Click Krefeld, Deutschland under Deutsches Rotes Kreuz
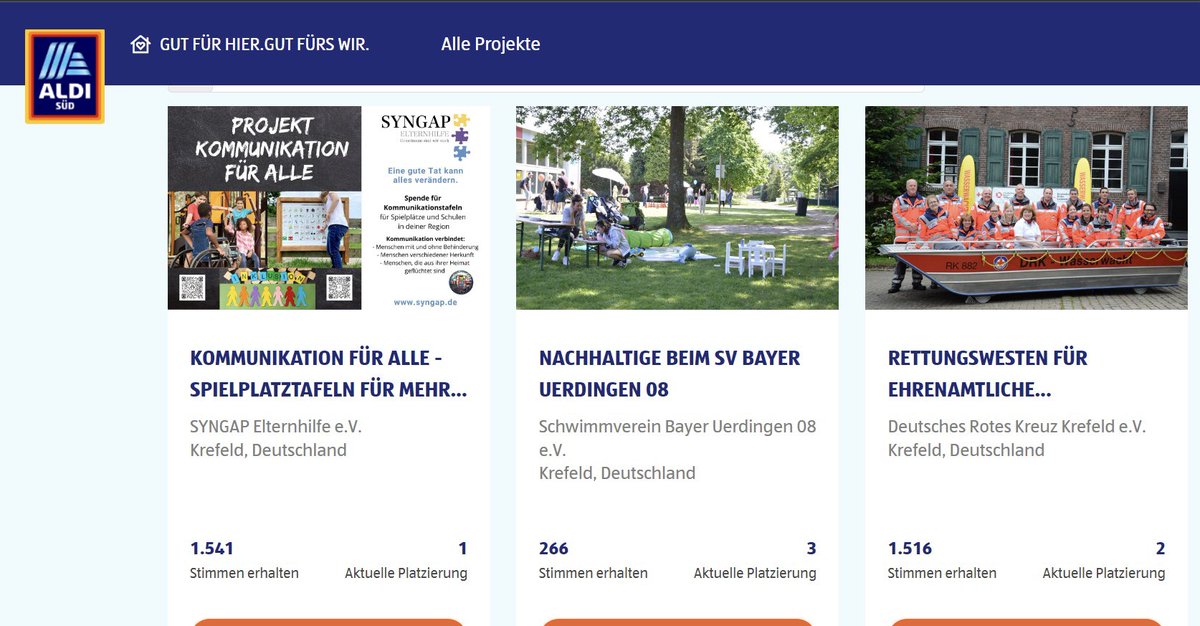 [x=966, y=450]
